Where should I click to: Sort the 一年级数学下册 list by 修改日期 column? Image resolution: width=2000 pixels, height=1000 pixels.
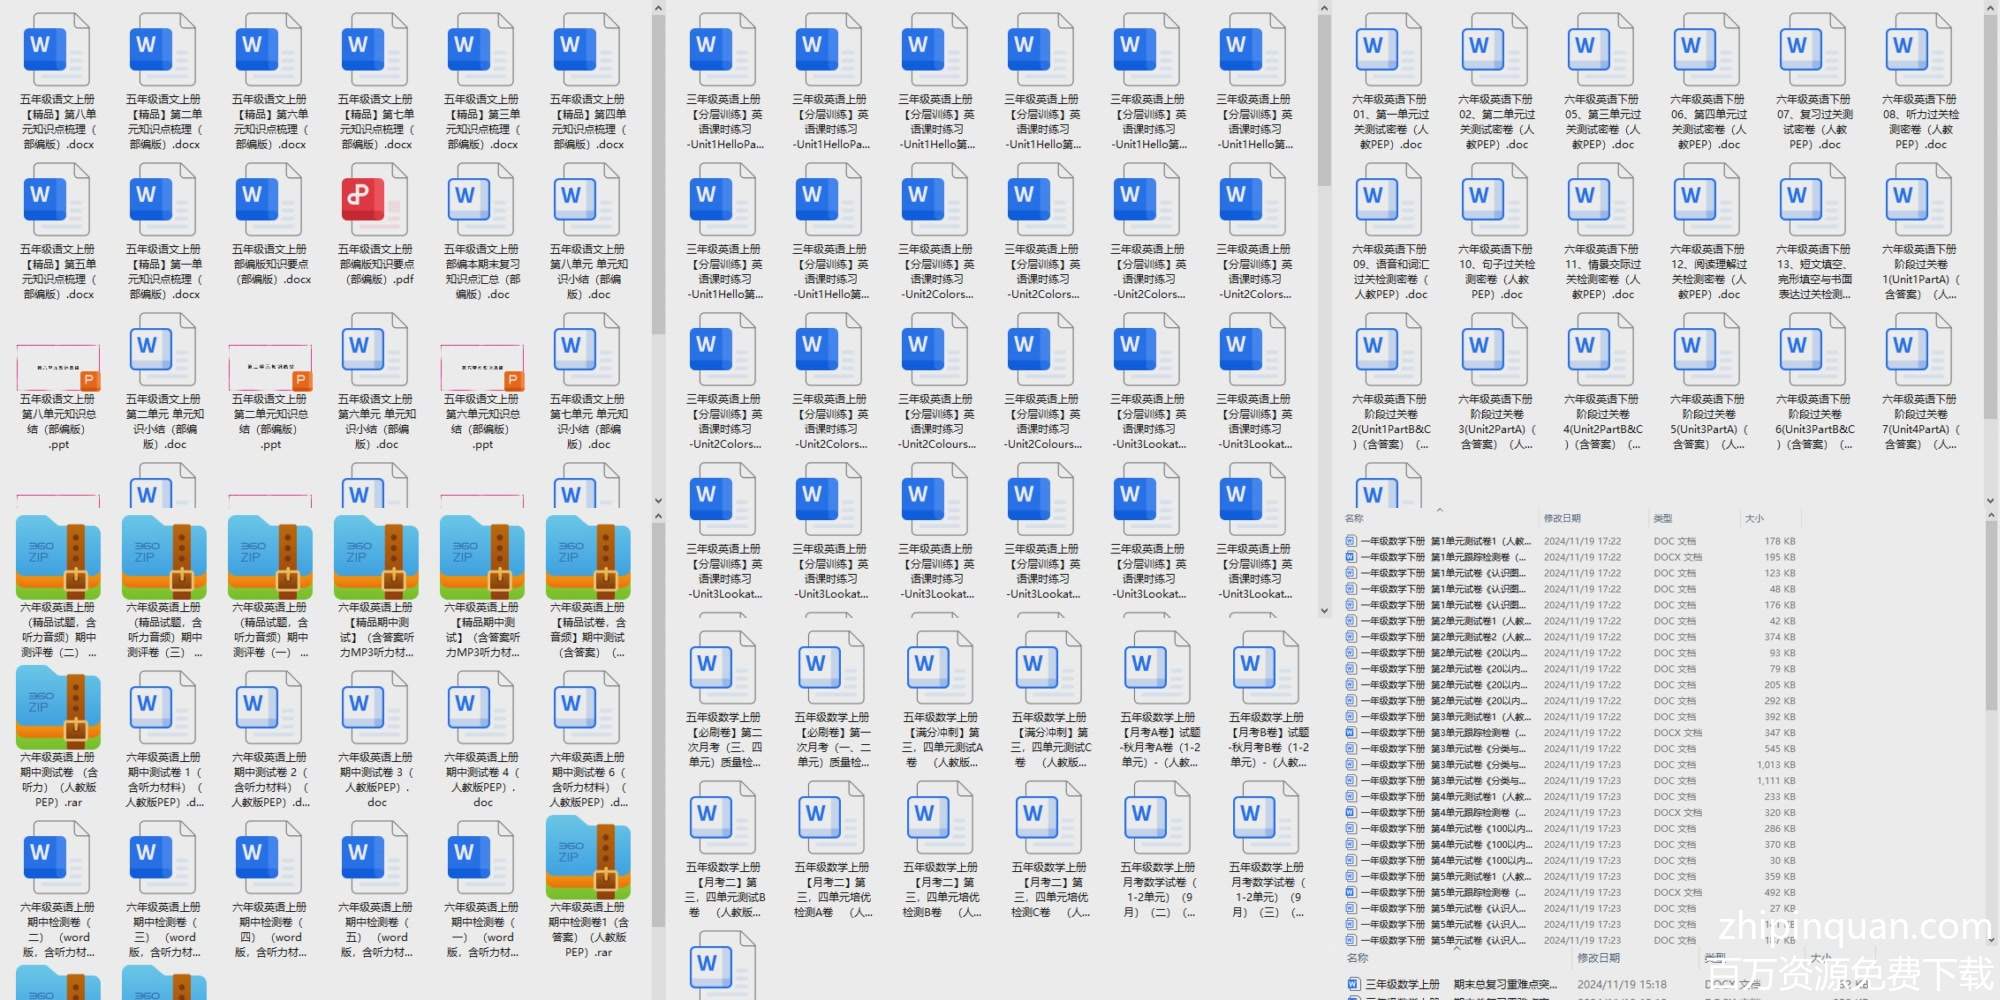(x=1562, y=518)
